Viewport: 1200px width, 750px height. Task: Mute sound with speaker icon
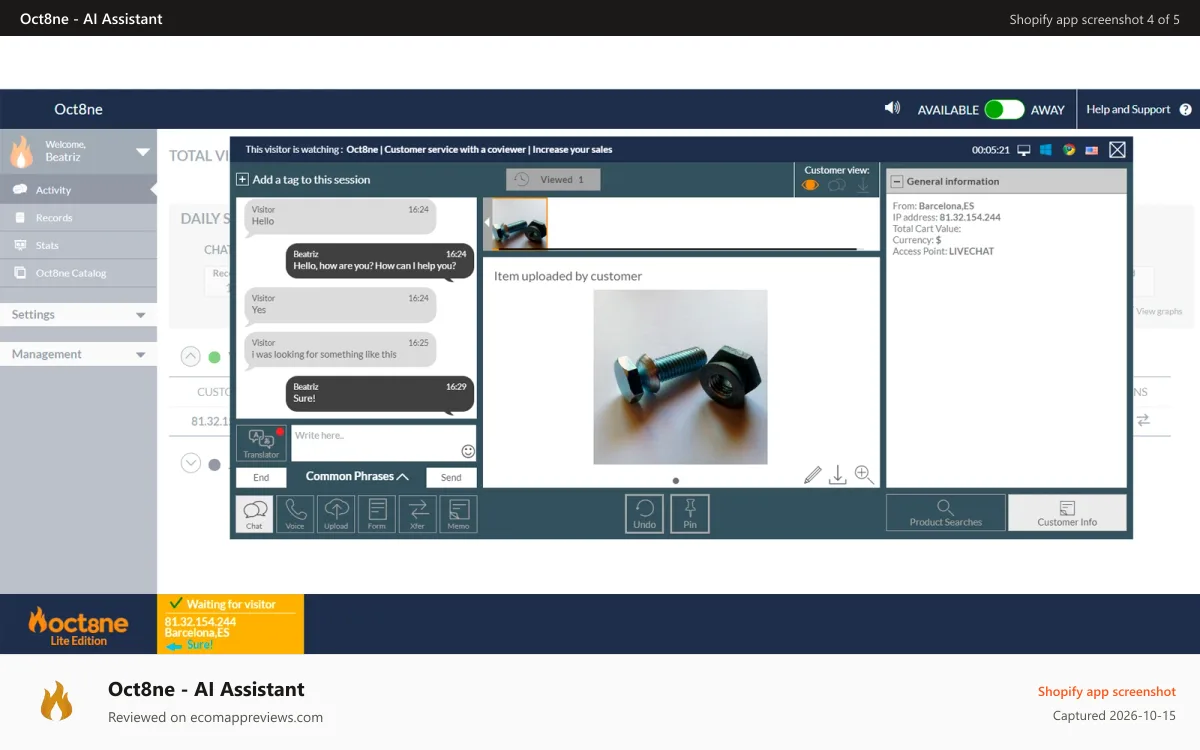892,108
